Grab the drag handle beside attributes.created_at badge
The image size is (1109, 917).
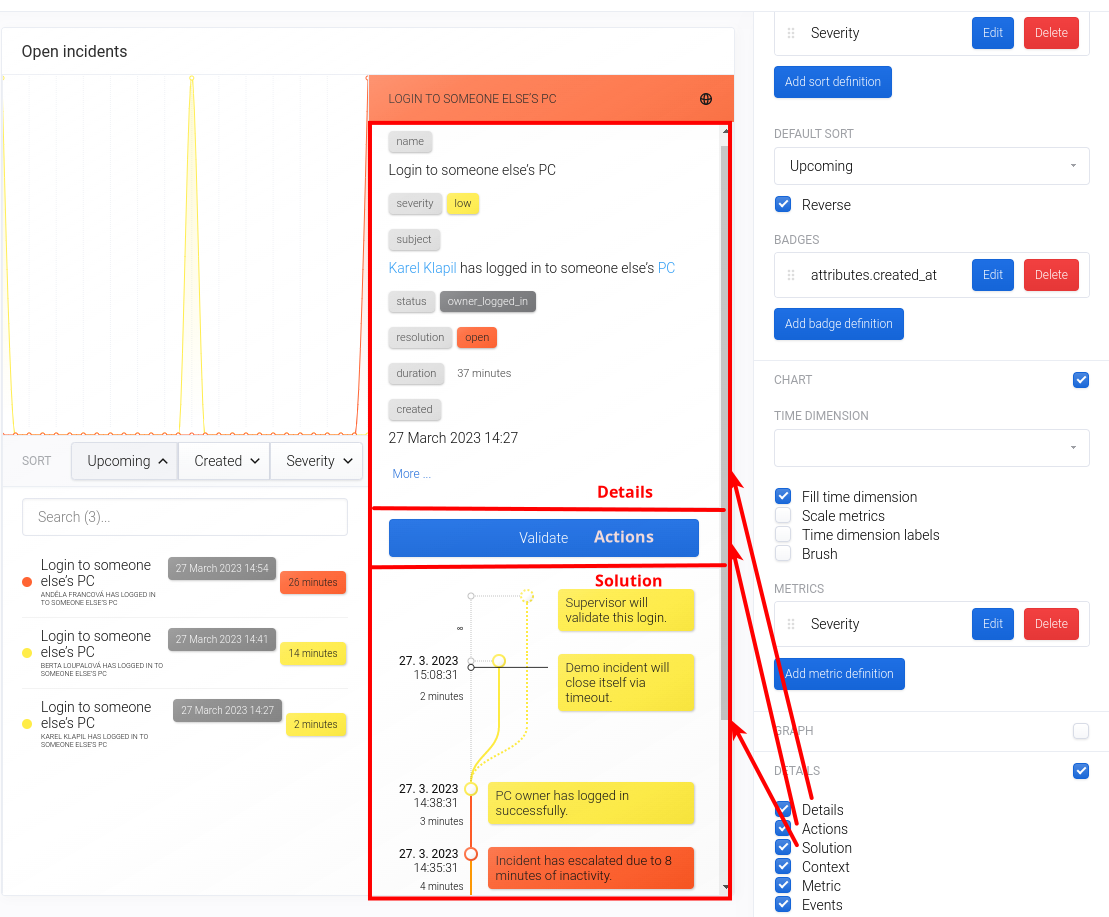tap(791, 275)
